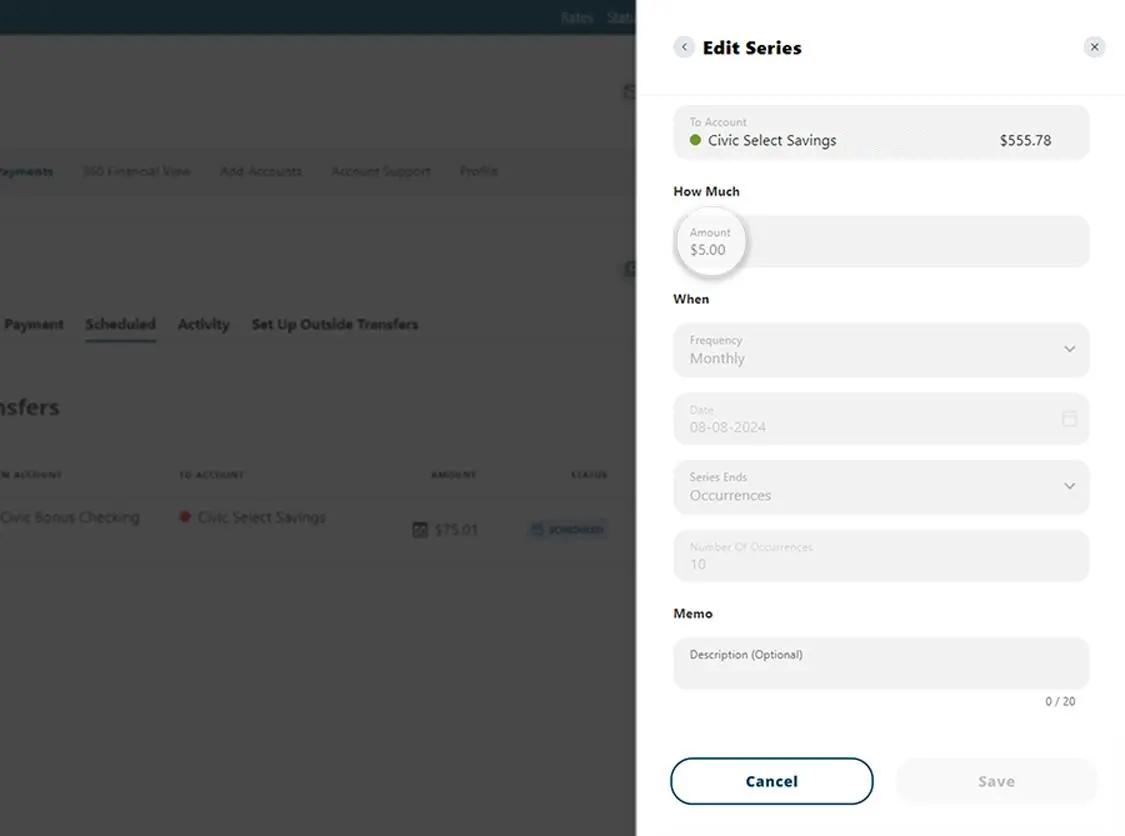Viewport: 1125px width, 836px height.
Task: Select the Scheduled tab
Action: point(120,324)
